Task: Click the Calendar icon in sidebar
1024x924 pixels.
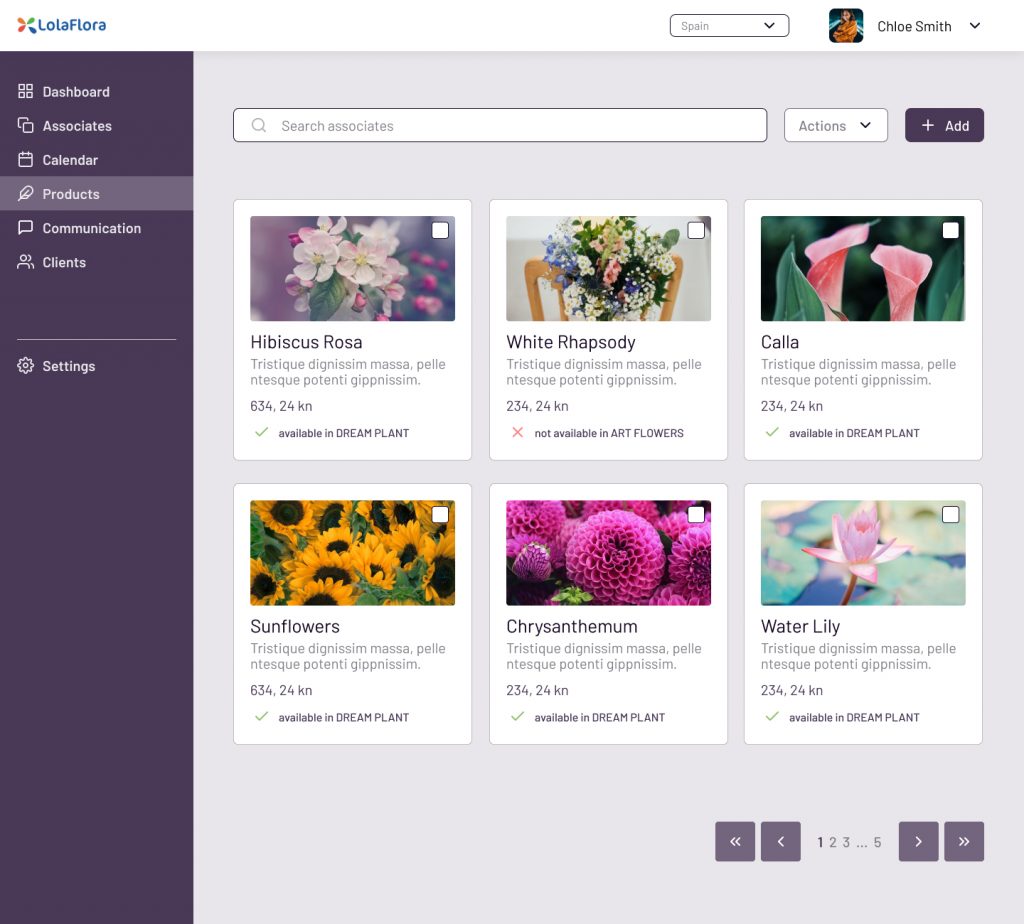Action: pyautogui.click(x=26, y=160)
